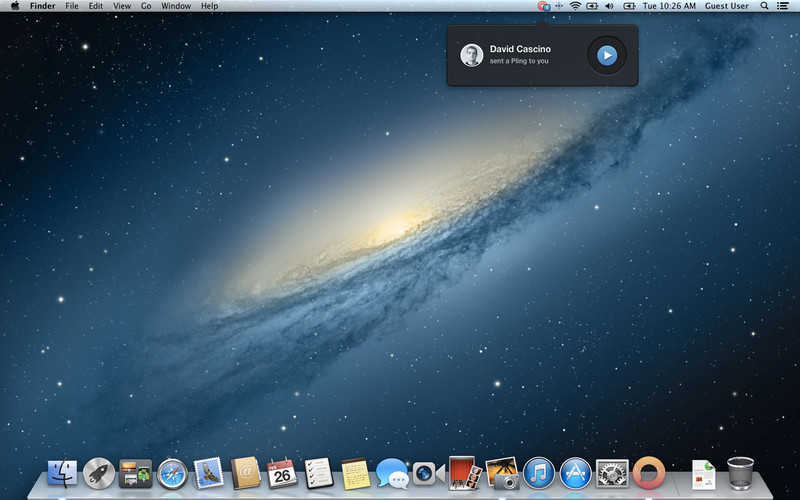Viewport: 800px width, 500px height.
Task: Open the volume control in menu bar
Action: 609,6
